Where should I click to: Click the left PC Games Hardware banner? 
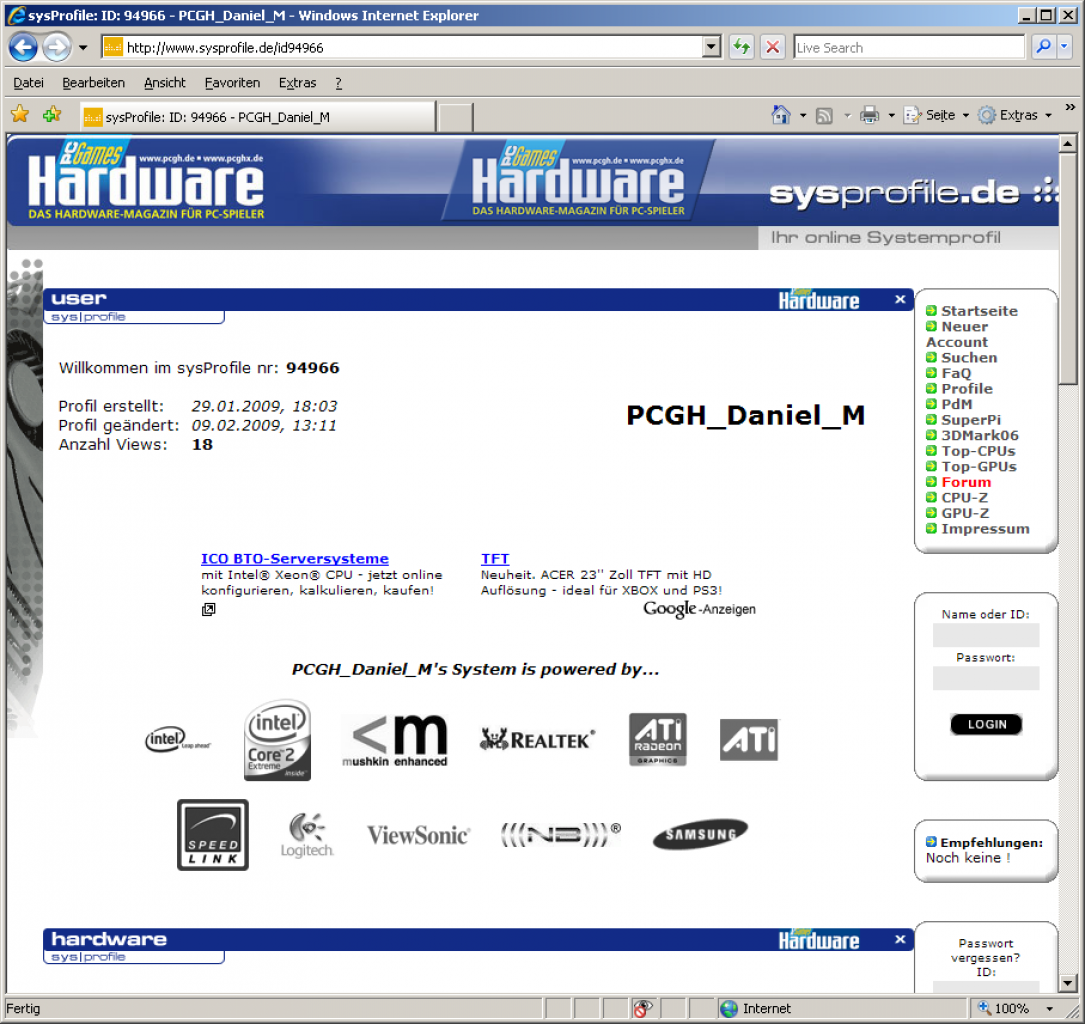click(145, 181)
